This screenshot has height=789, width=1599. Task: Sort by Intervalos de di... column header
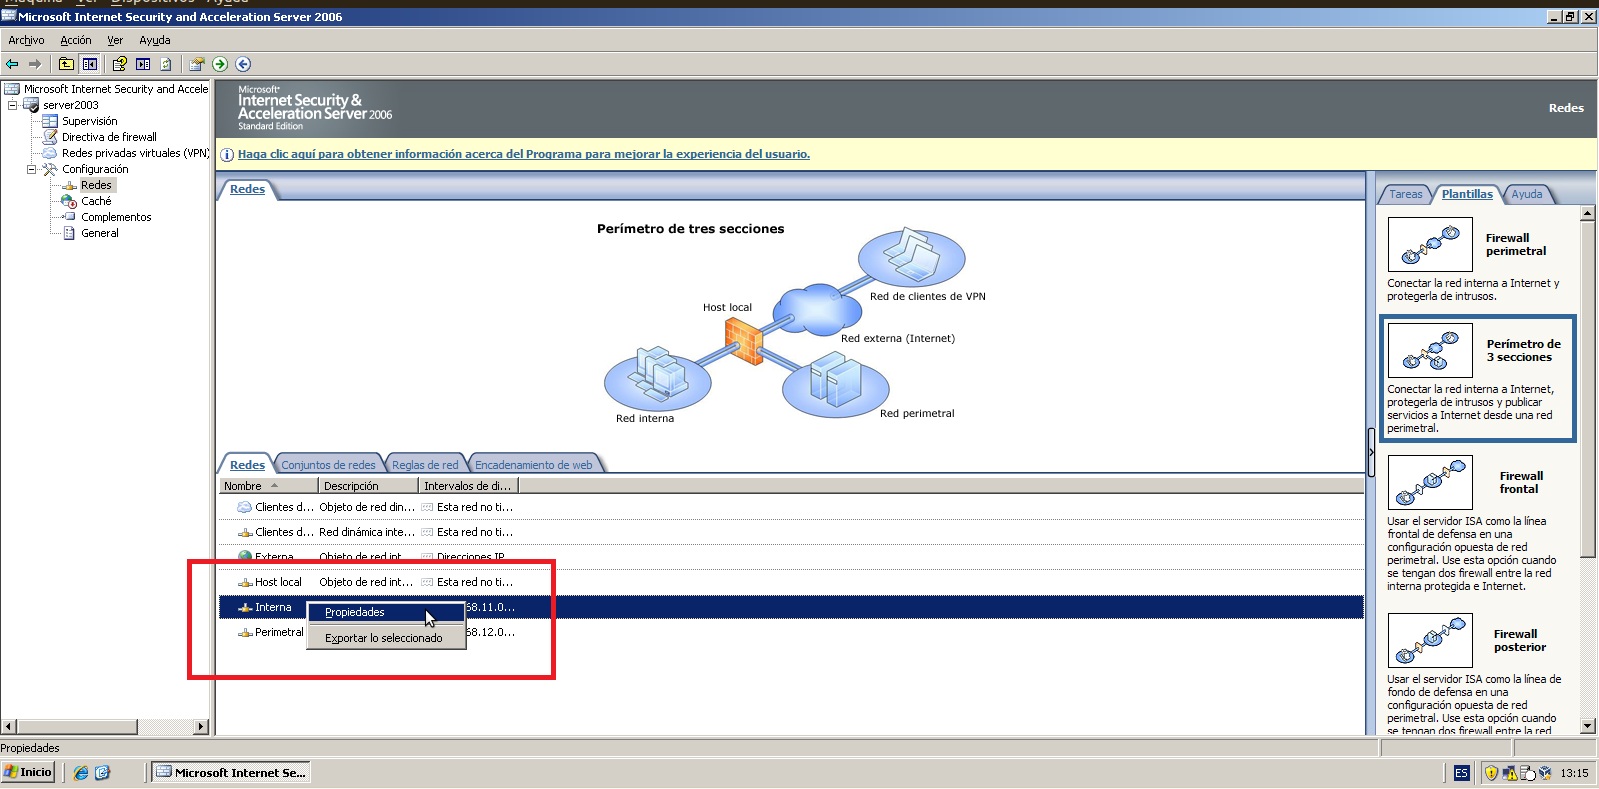click(468, 486)
